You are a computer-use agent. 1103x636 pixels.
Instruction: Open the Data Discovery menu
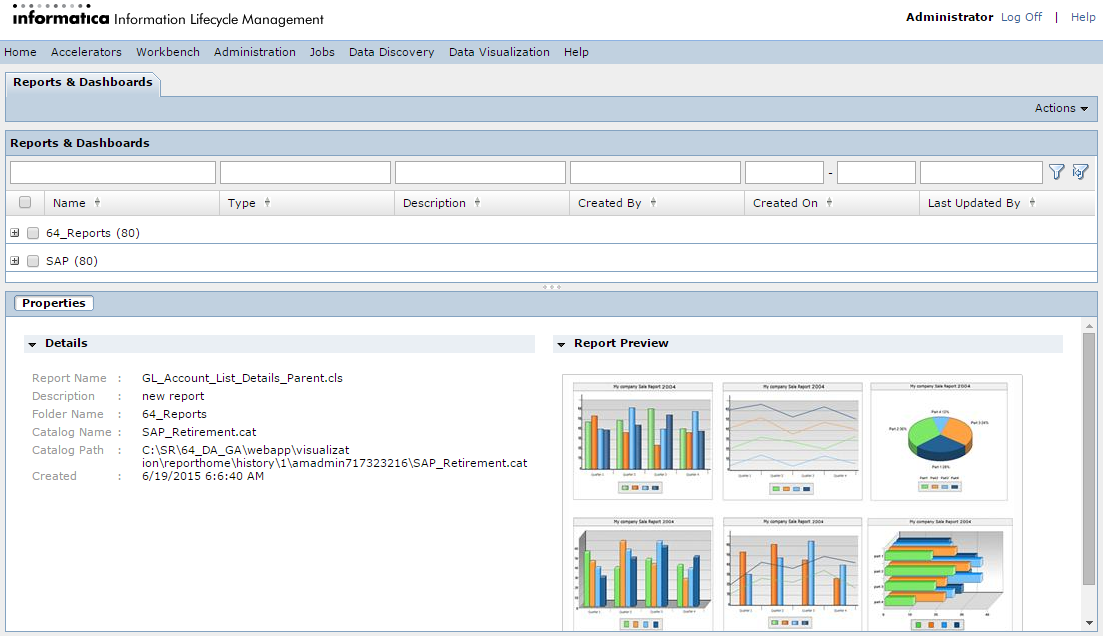coord(391,52)
